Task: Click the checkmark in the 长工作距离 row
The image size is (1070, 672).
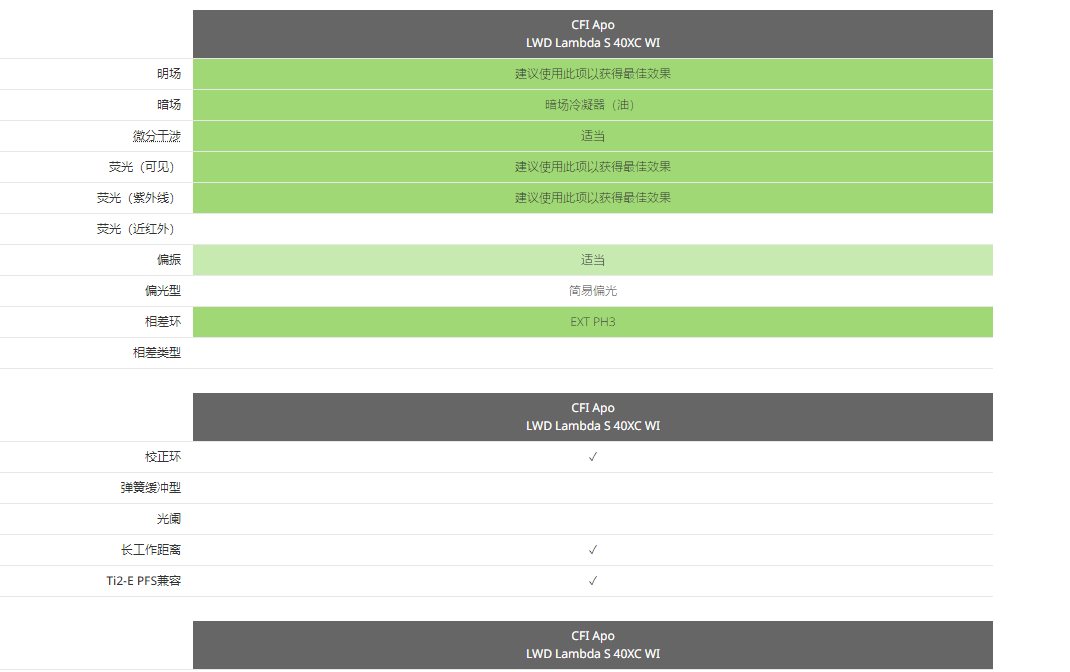Action: pyautogui.click(x=593, y=550)
